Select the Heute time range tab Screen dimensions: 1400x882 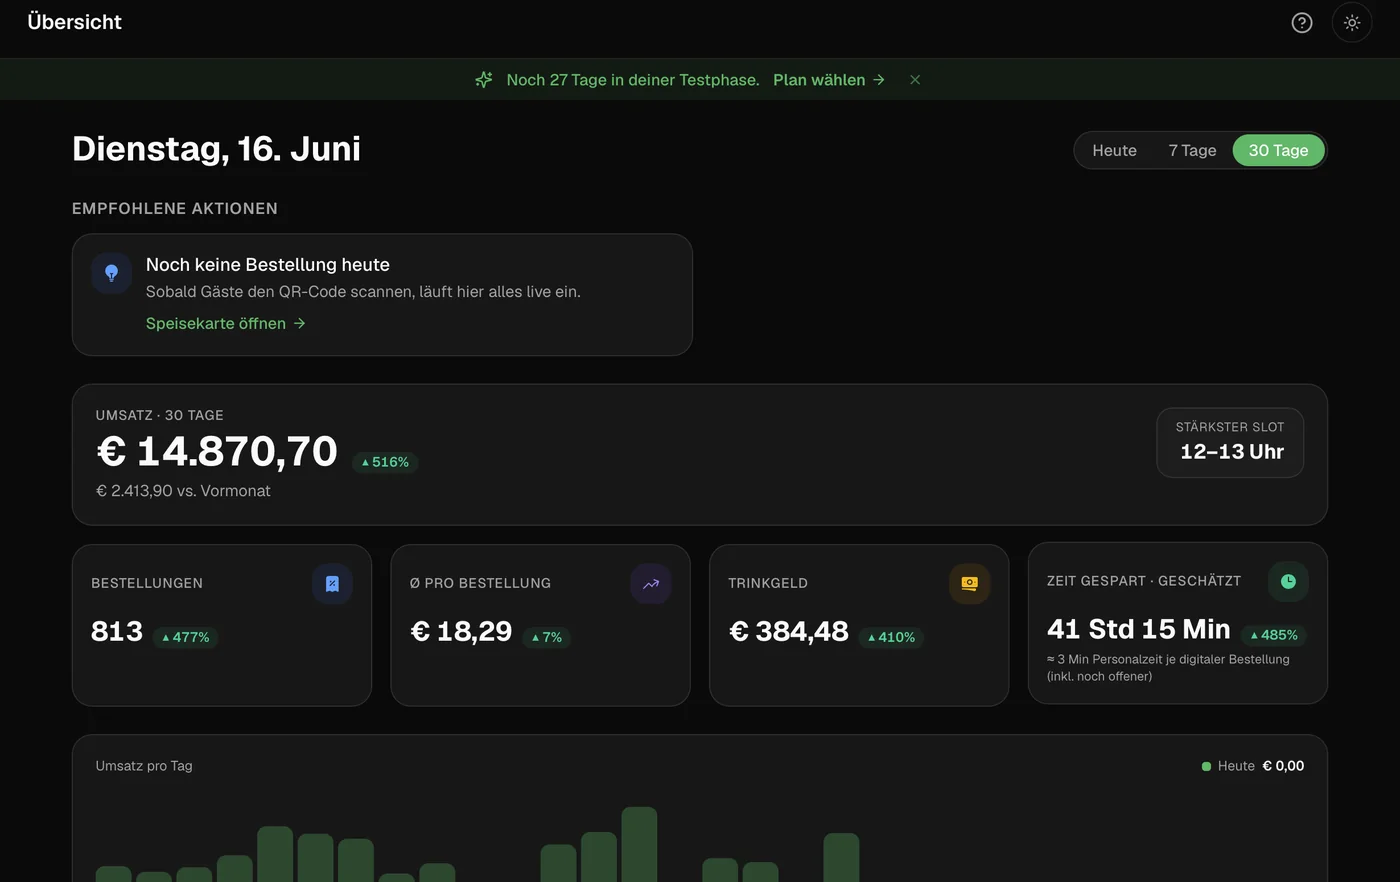tap(1114, 150)
